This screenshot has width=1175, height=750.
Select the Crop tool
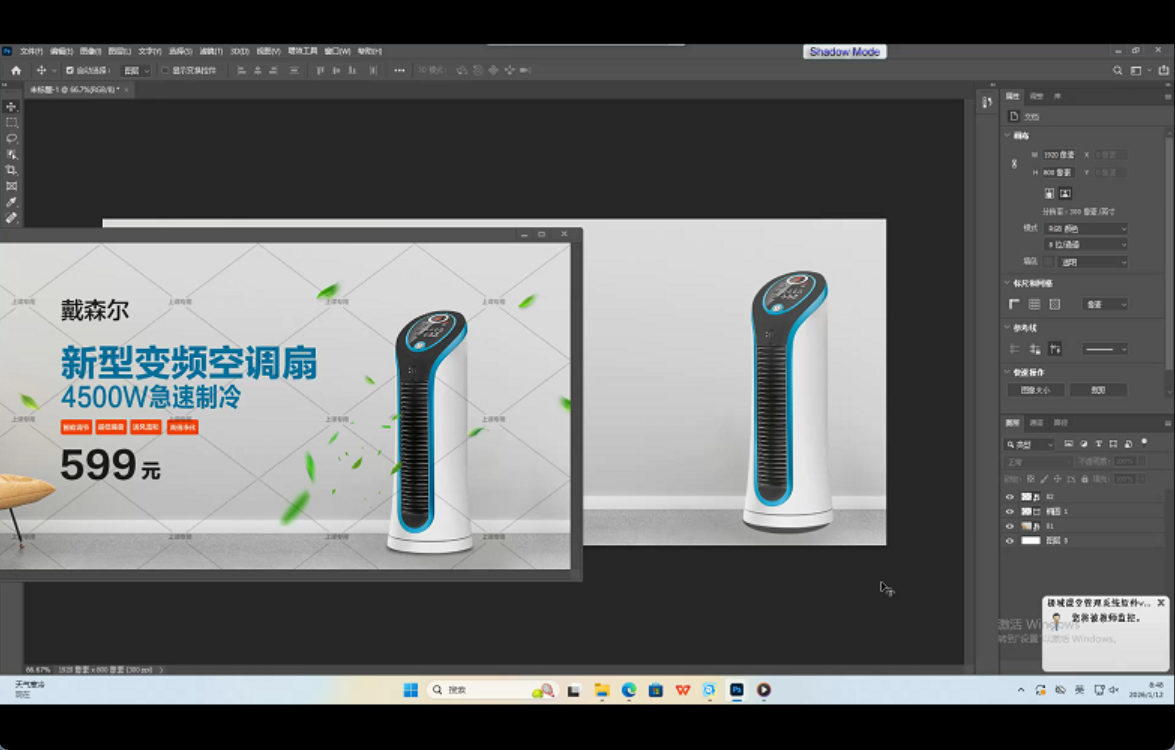point(12,171)
